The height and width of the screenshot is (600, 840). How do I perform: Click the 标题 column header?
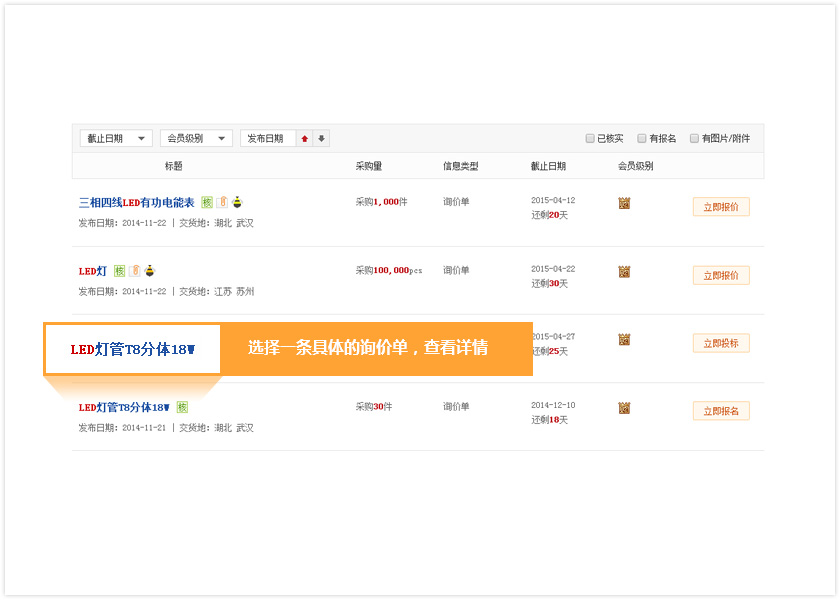point(174,166)
